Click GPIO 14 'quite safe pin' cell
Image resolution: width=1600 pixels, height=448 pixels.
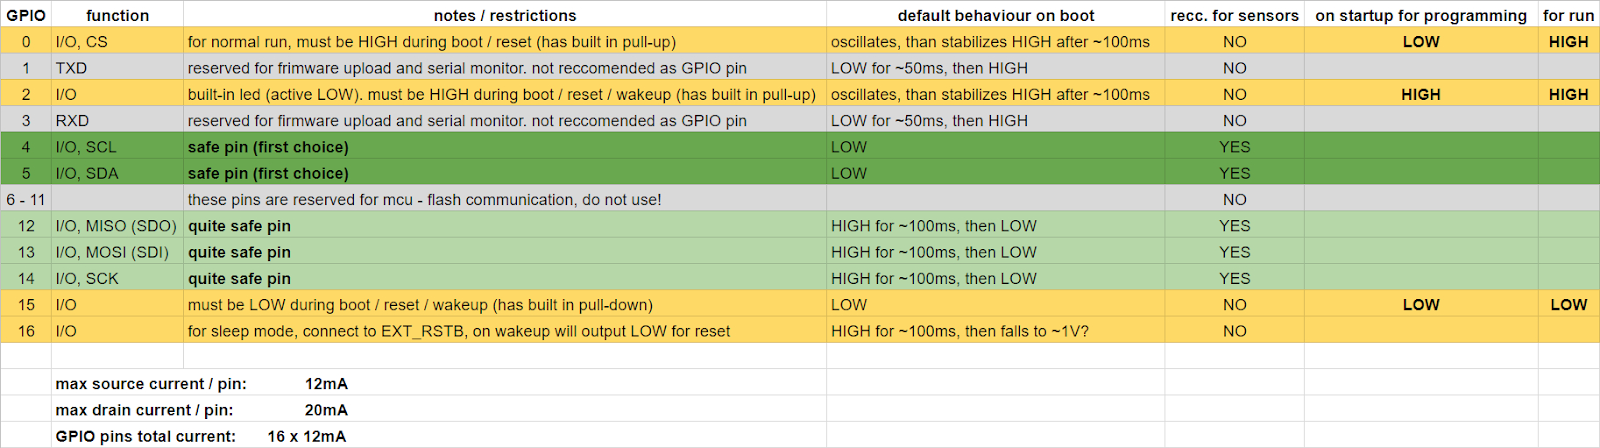(505, 278)
